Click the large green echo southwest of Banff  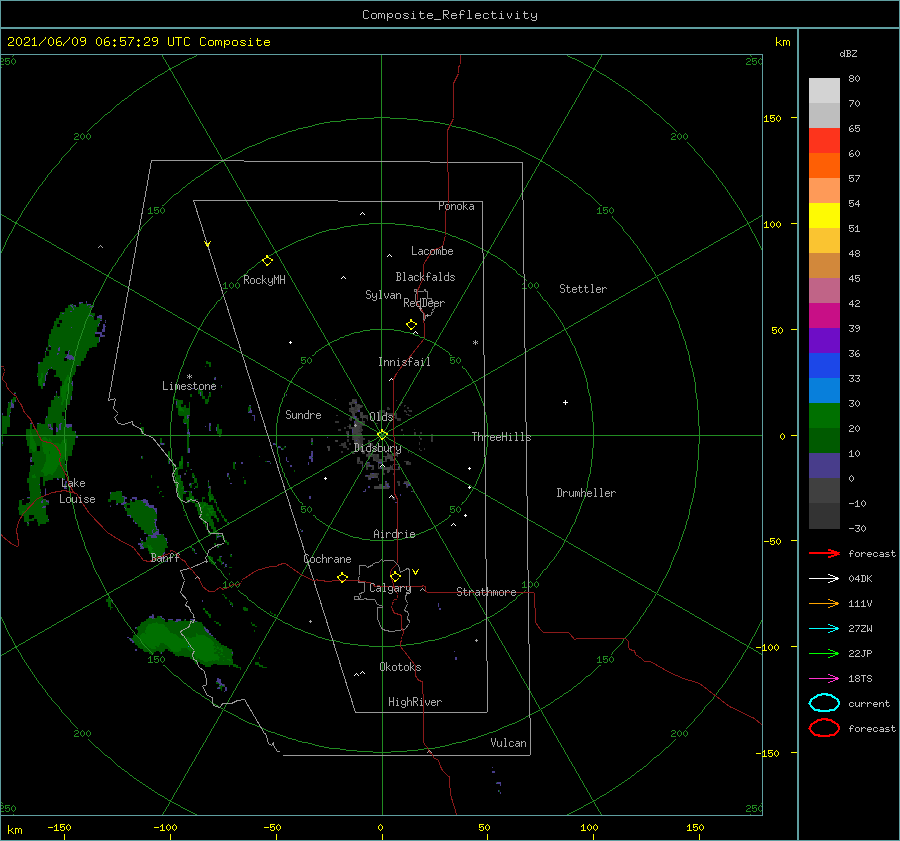183,640
